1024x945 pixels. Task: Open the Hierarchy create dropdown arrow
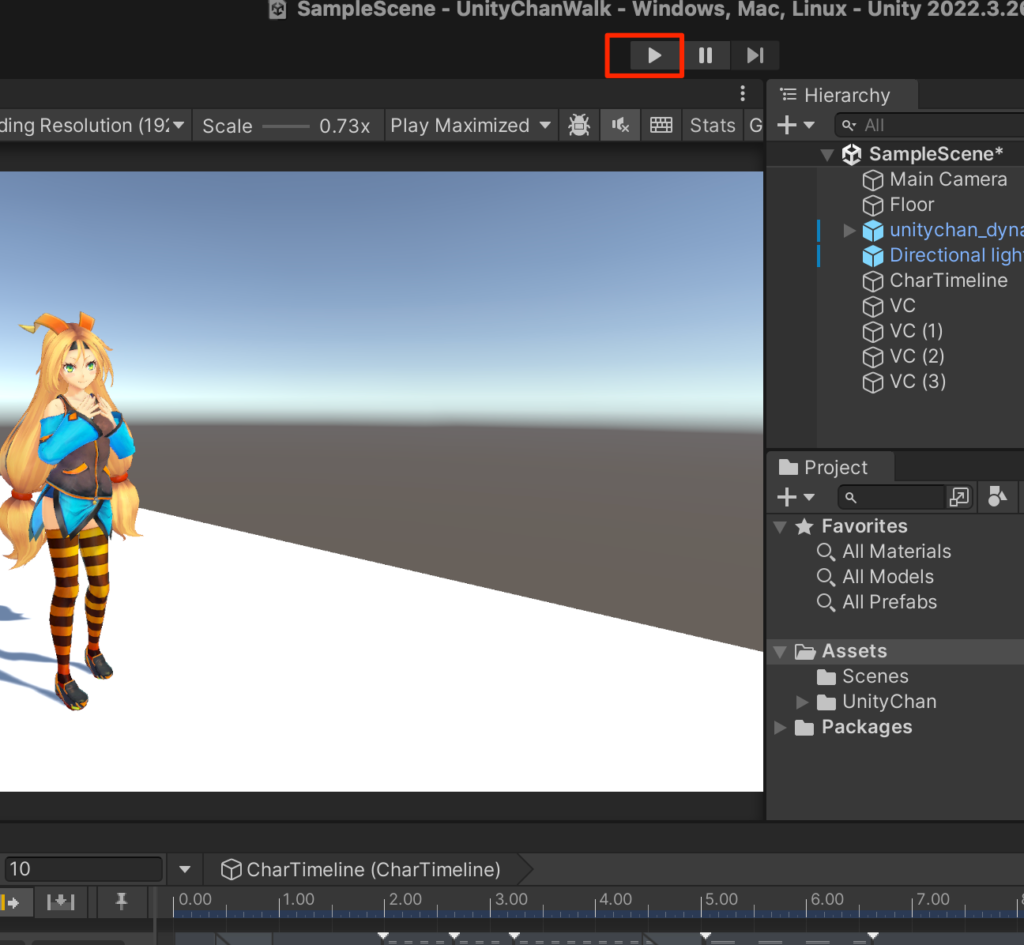(809, 125)
